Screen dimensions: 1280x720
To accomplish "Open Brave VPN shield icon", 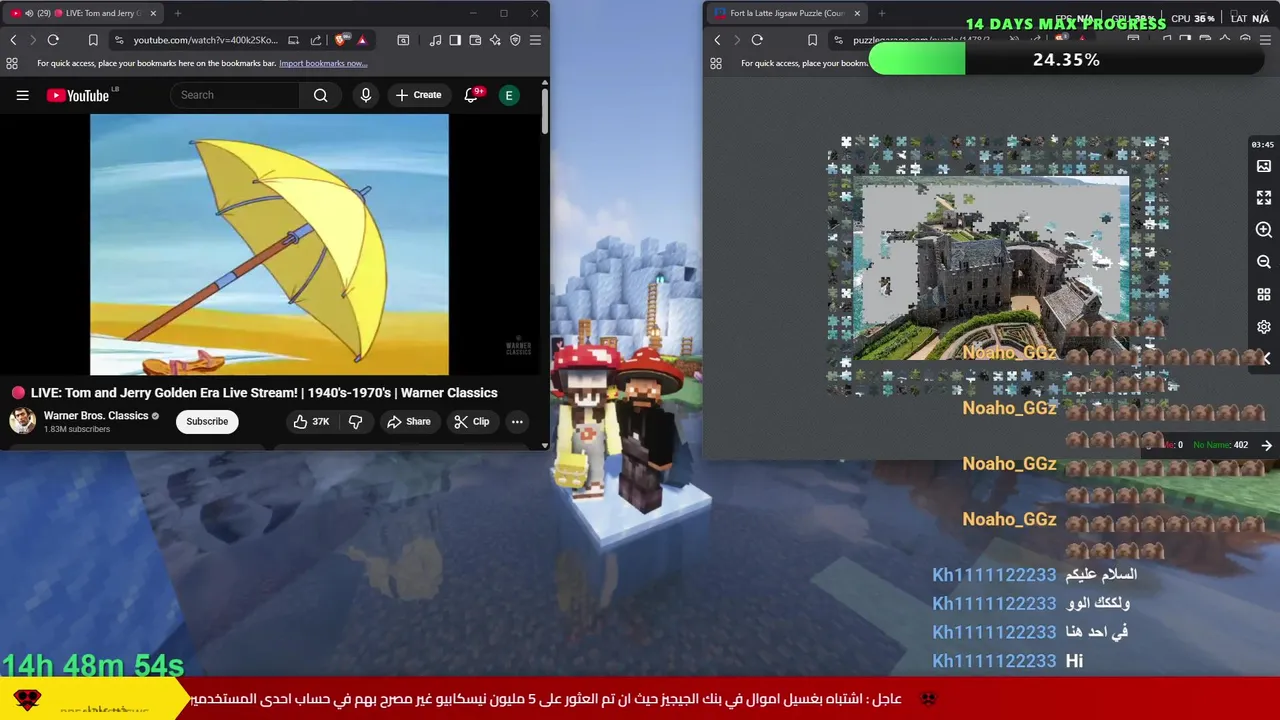I will pyautogui.click(x=515, y=40).
